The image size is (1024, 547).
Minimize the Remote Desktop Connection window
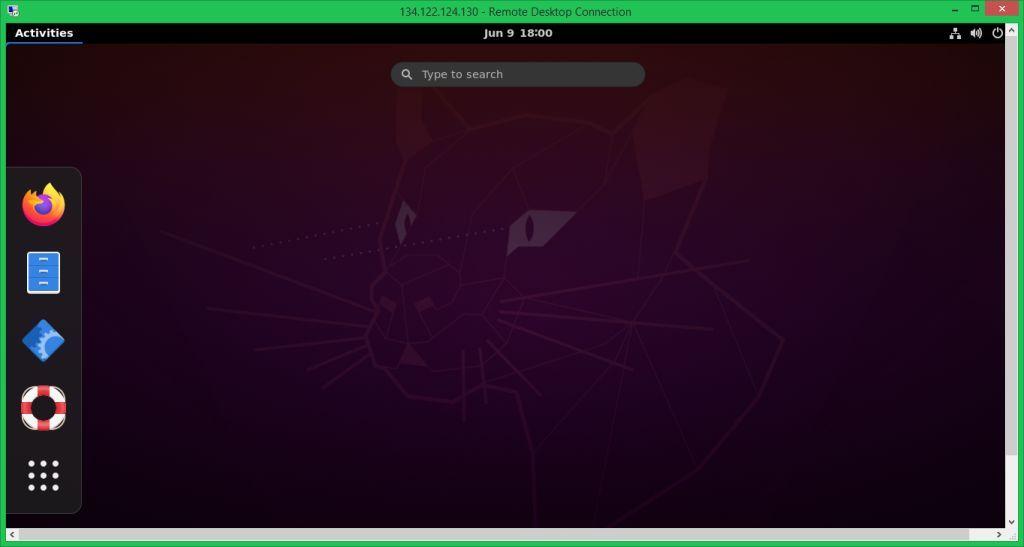point(954,8)
